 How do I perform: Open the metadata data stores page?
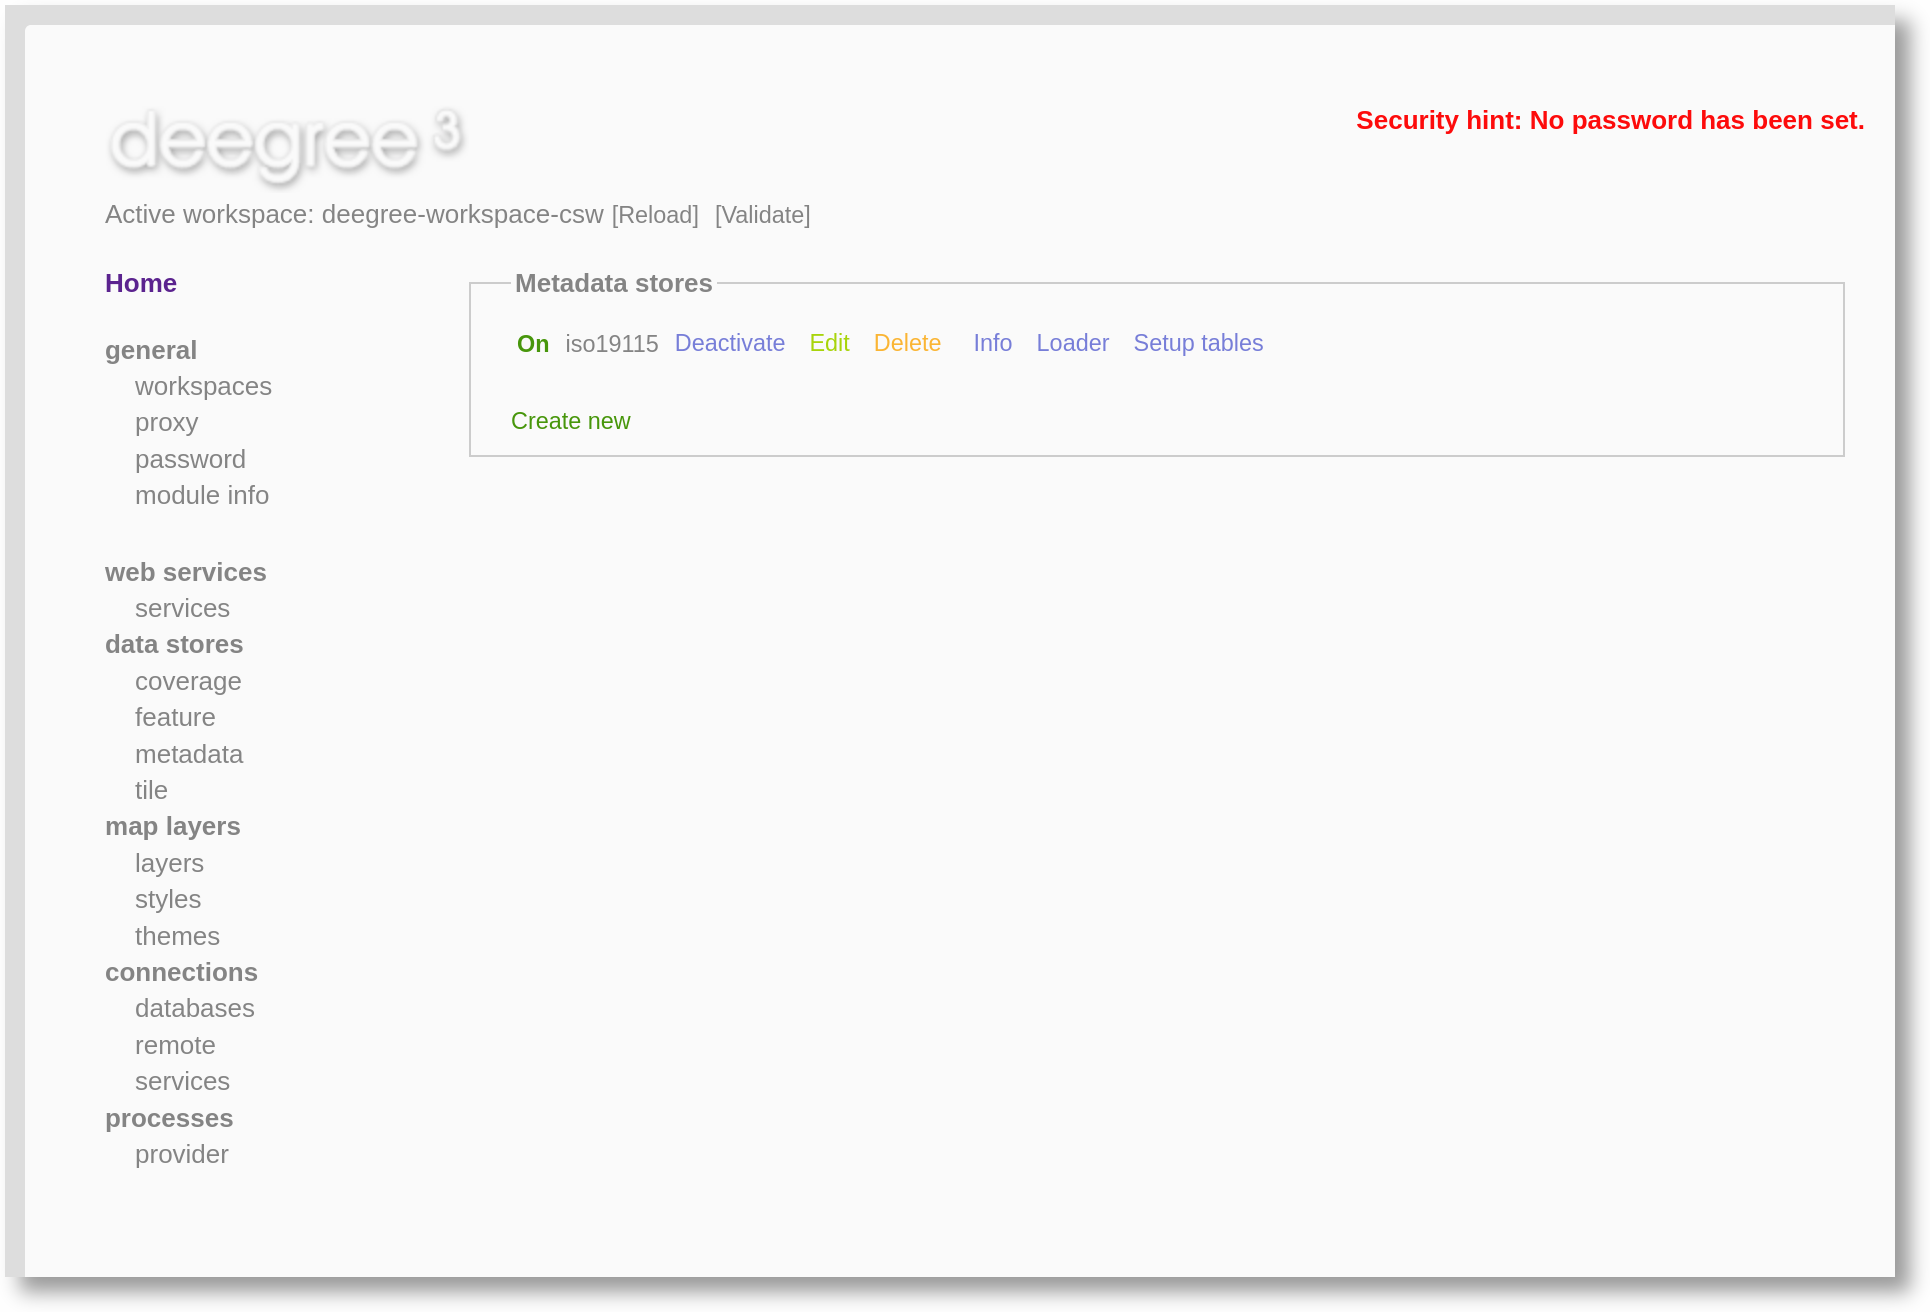point(189,754)
